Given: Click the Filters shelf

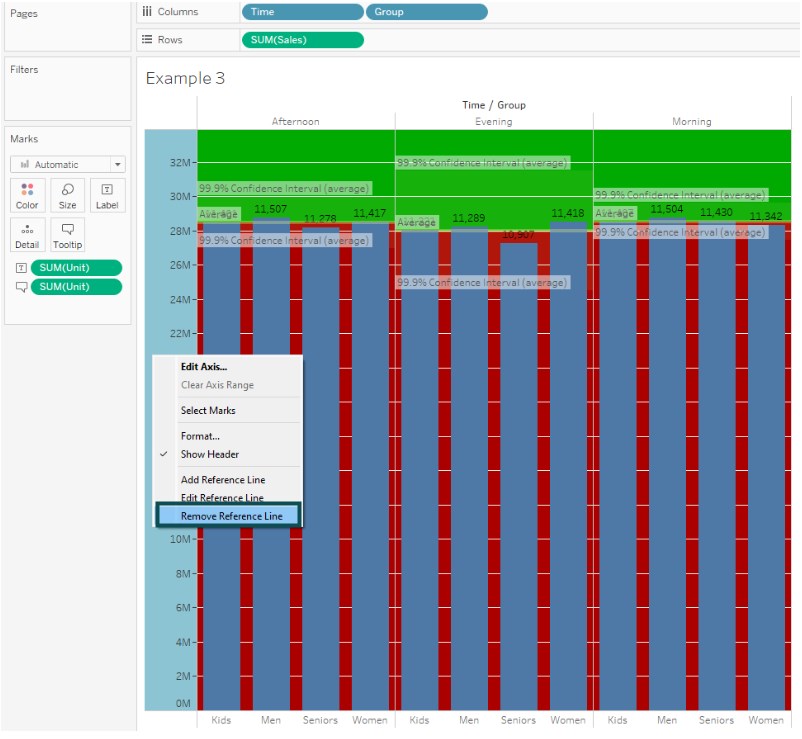Looking at the screenshot, I should tap(68, 88).
